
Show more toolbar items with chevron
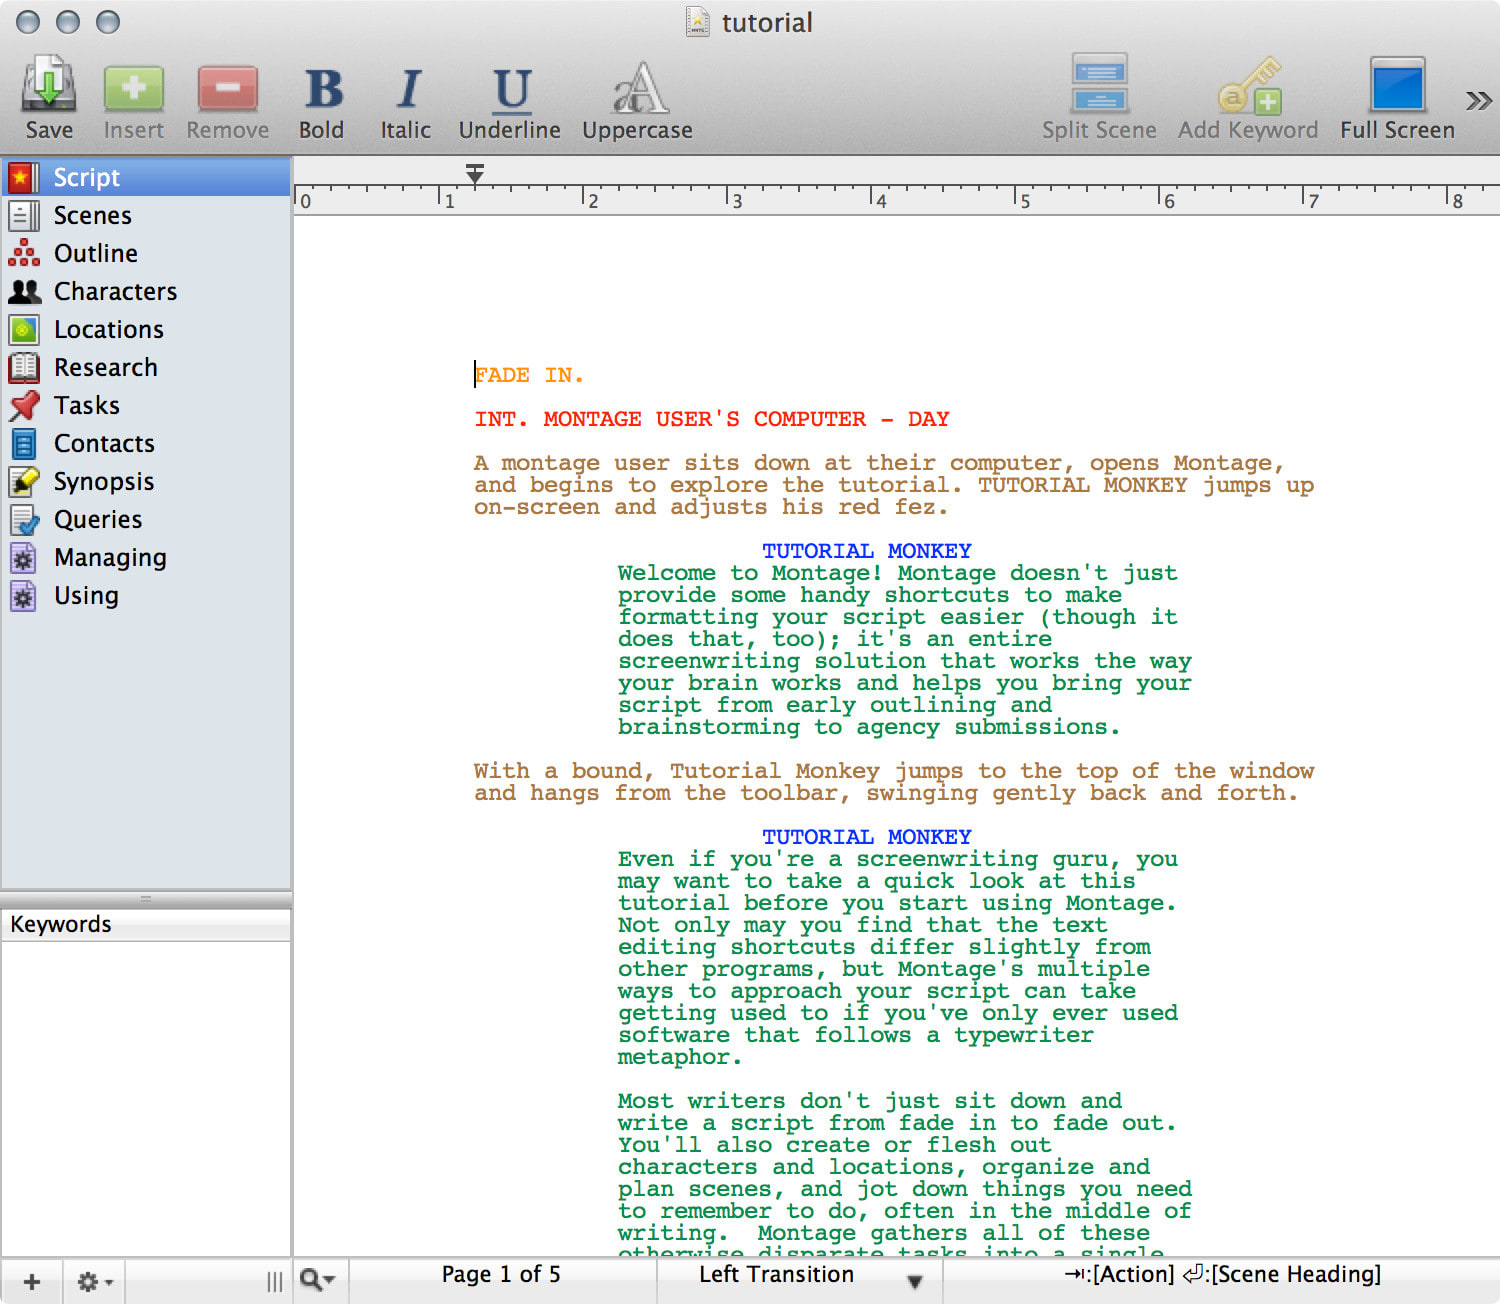pyautogui.click(x=1478, y=100)
